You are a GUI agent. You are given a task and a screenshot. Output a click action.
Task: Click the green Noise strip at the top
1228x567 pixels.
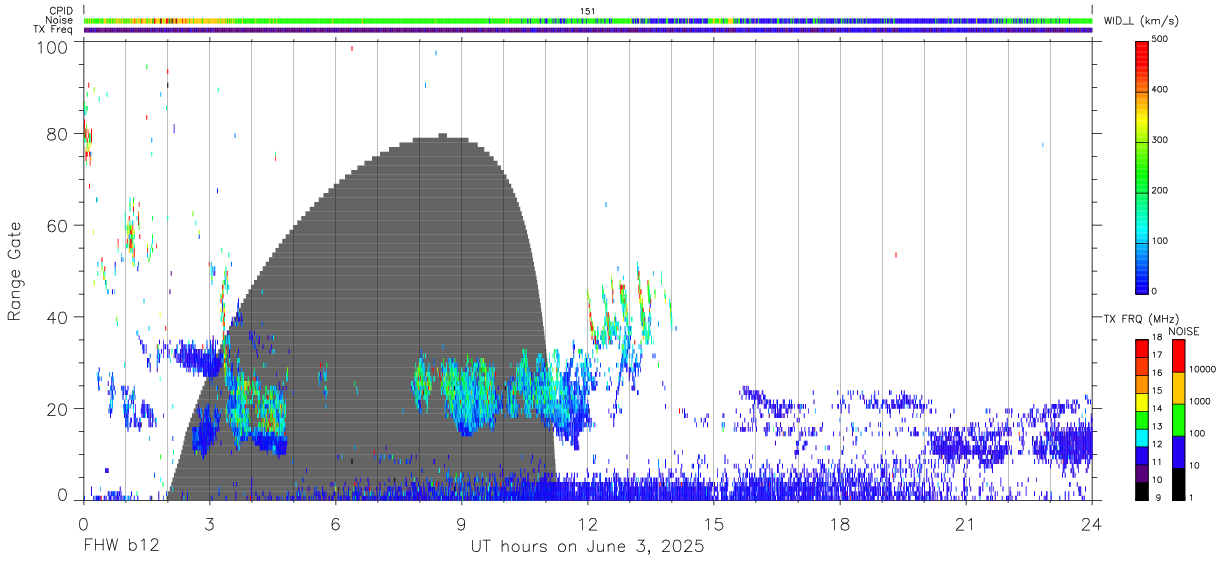click(588, 20)
